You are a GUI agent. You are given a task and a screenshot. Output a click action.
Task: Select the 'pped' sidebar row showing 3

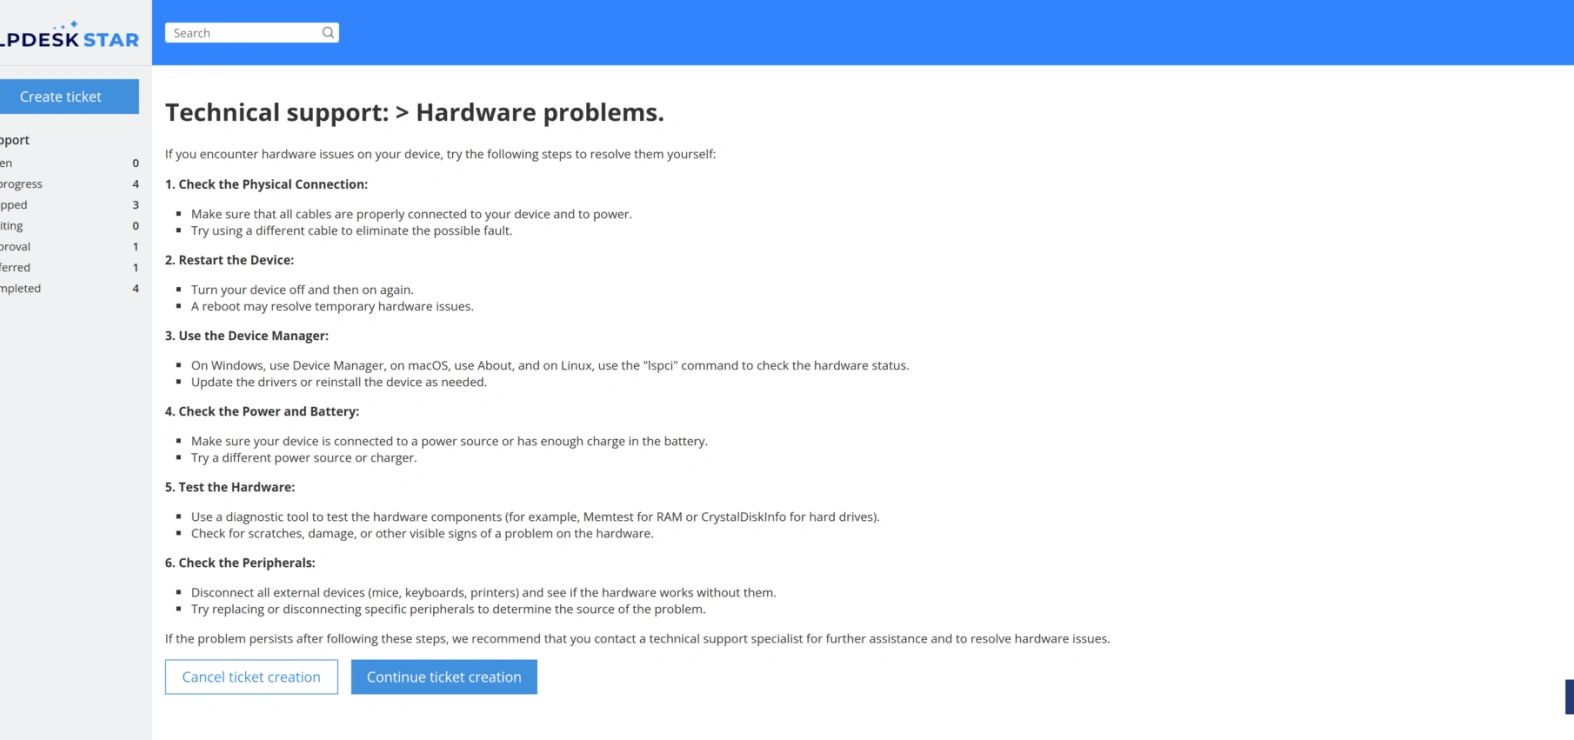(x=70, y=205)
